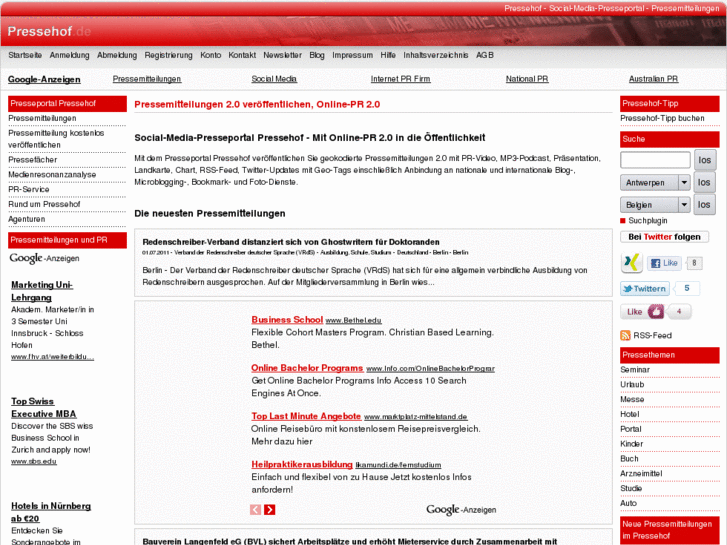Open Inhaltsverzeichnis in the top menu
Image resolution: width=727 pixels, height=545 pixels.
(436, 55)
